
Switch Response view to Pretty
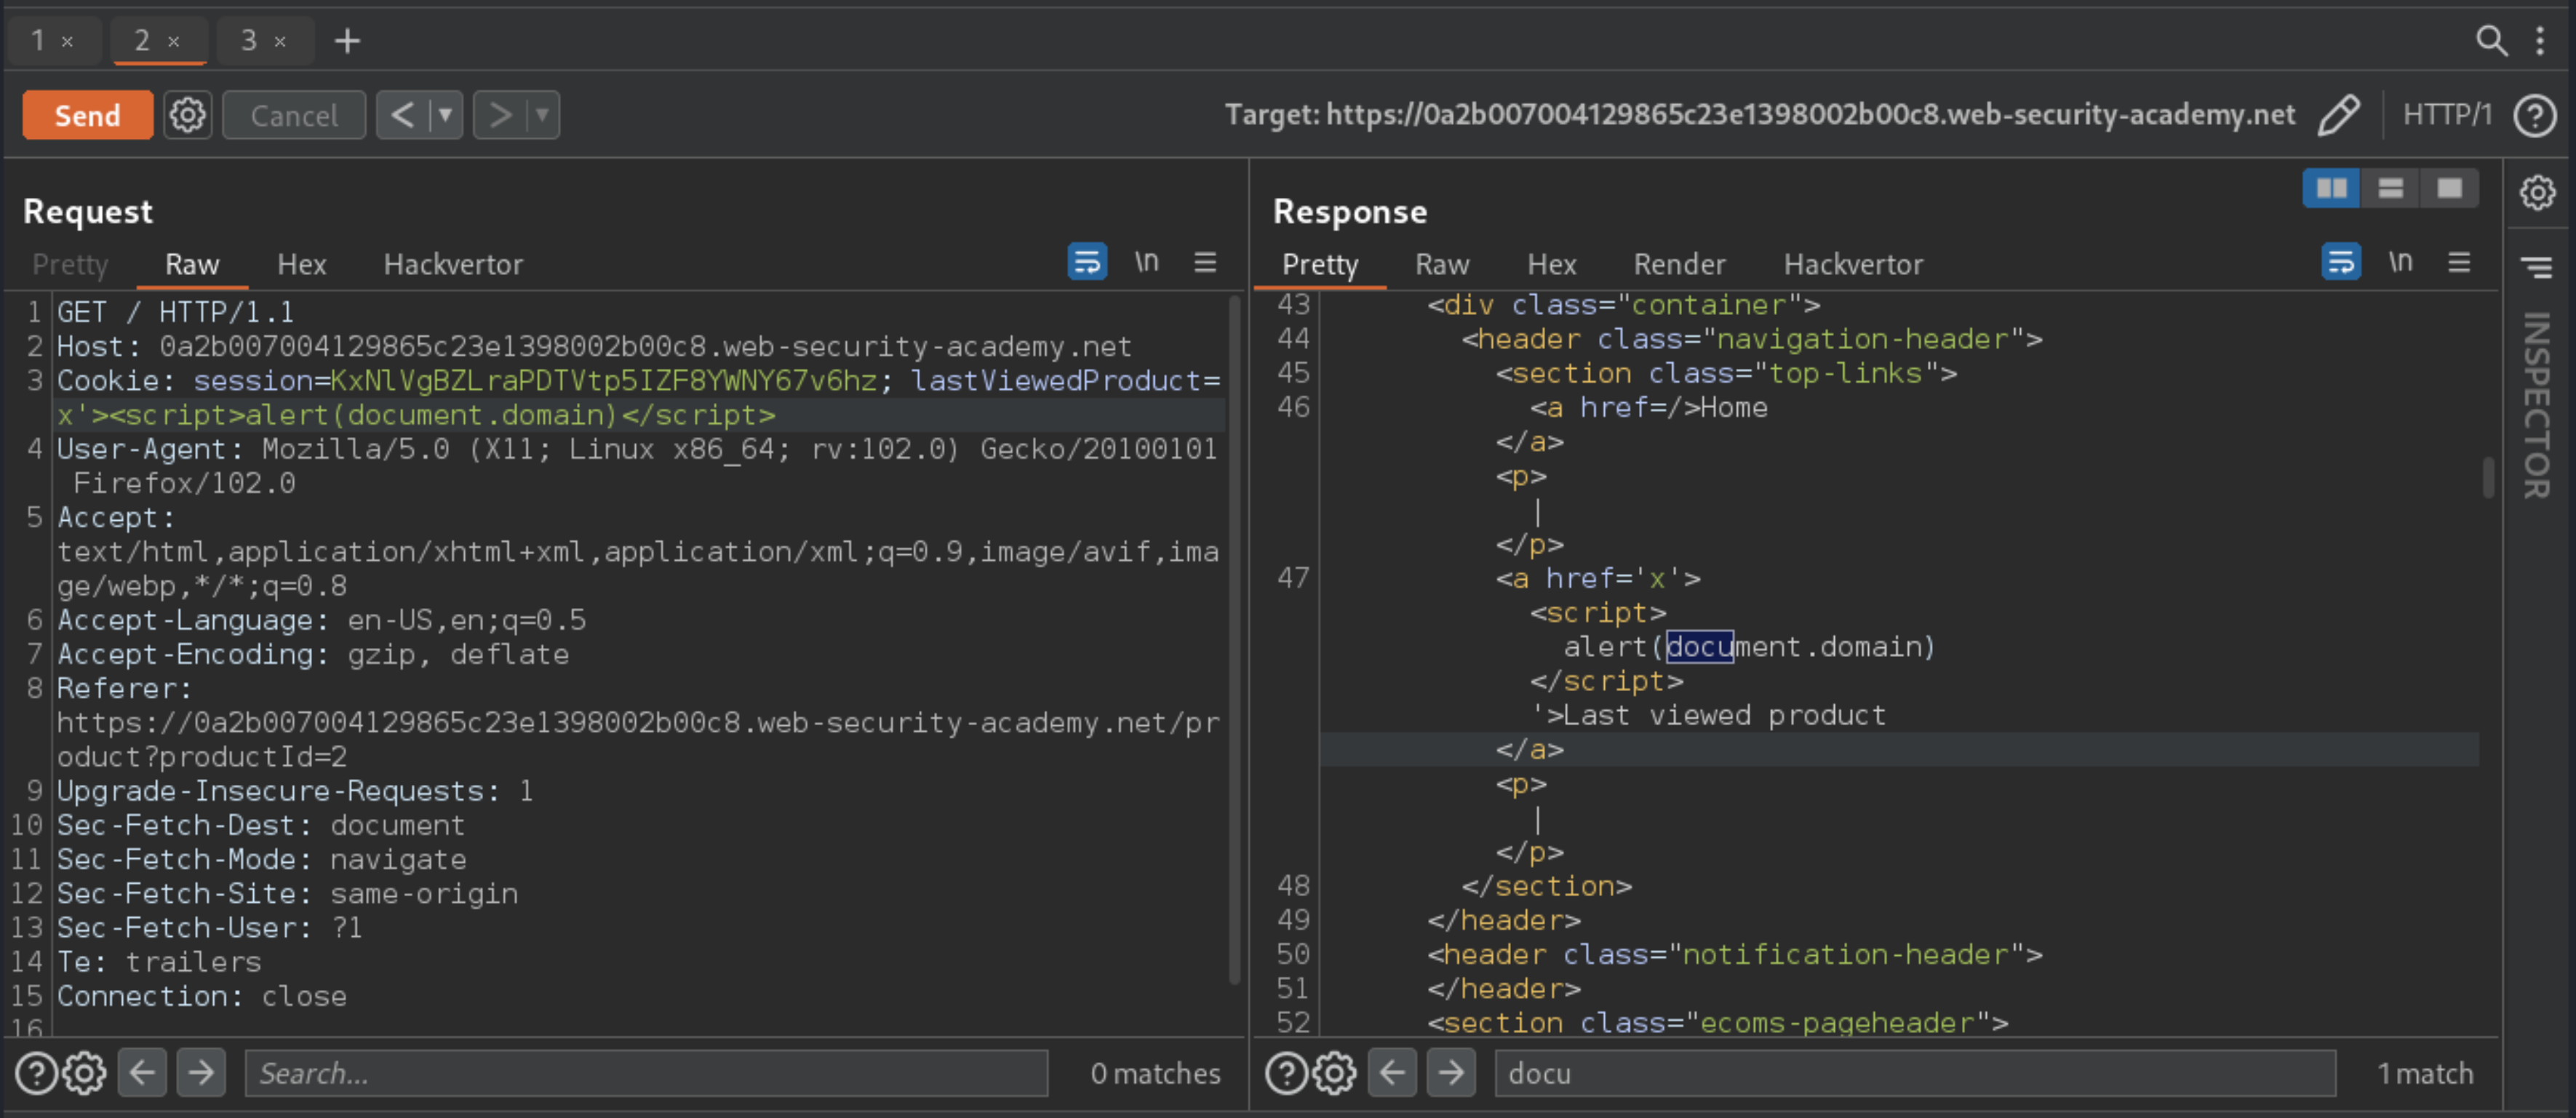pyautogui.click(x=1320, y=264)
